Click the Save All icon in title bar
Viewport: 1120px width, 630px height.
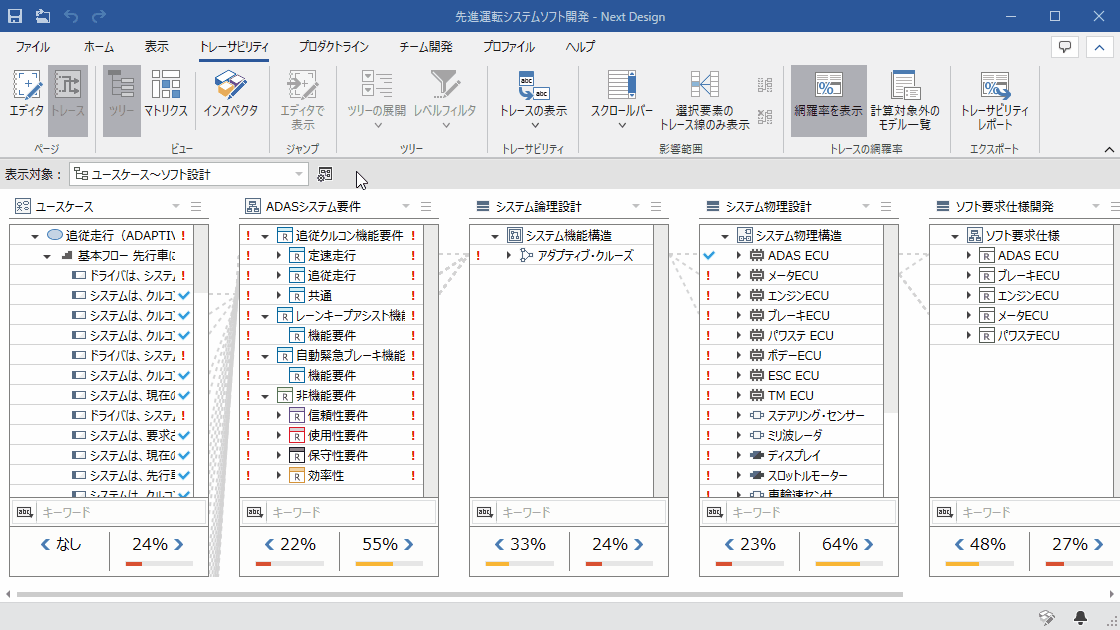42,16
